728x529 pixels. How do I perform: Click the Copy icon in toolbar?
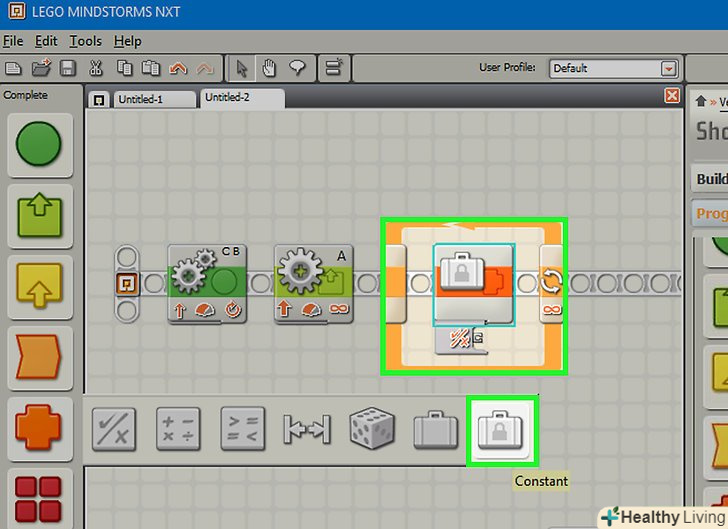tap(124, 68)
